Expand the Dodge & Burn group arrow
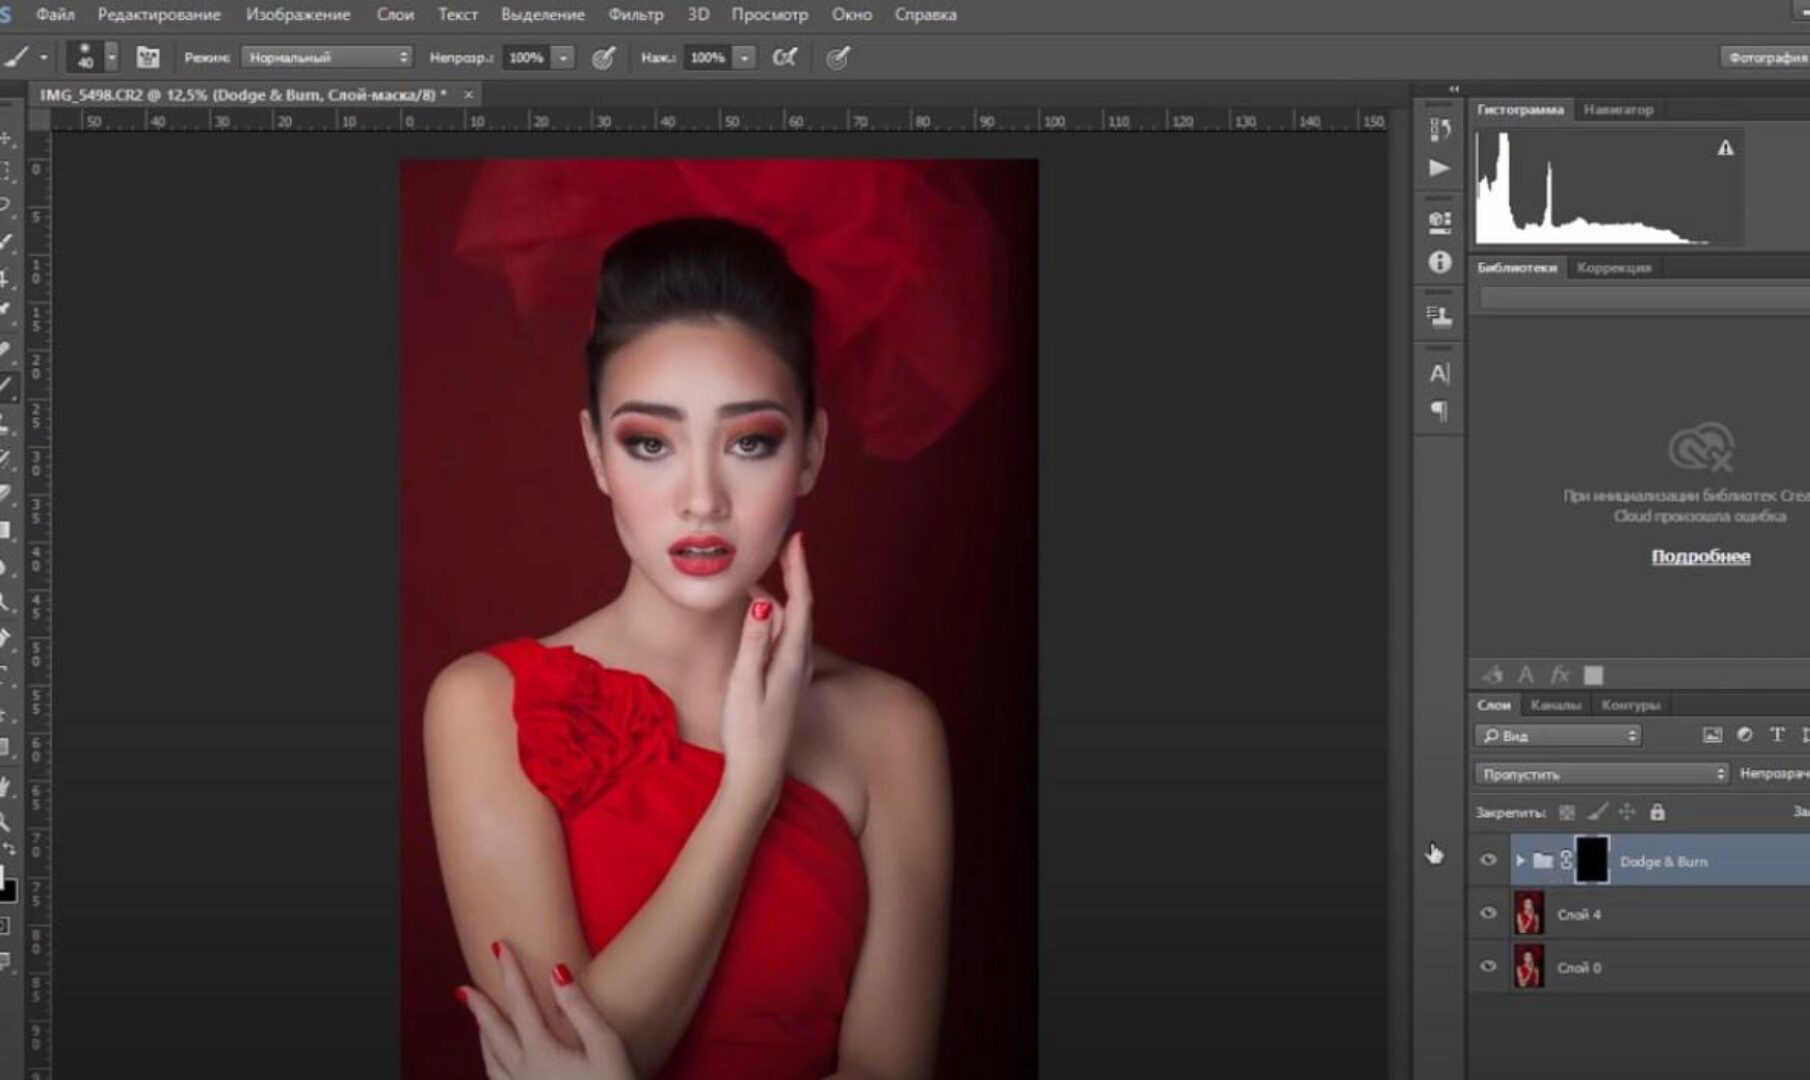Viewport: 1810px width, 1080px height. coord(1521,859)
